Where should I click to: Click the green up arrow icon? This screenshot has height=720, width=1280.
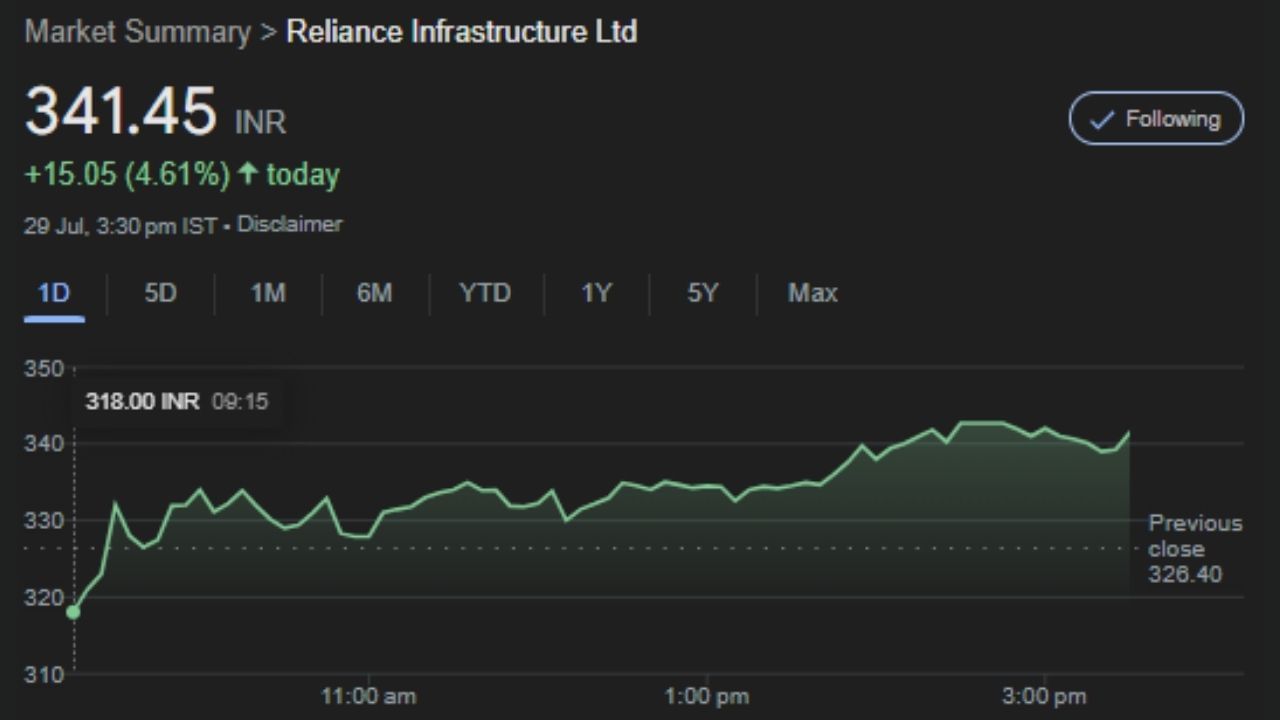coord(248,174)
